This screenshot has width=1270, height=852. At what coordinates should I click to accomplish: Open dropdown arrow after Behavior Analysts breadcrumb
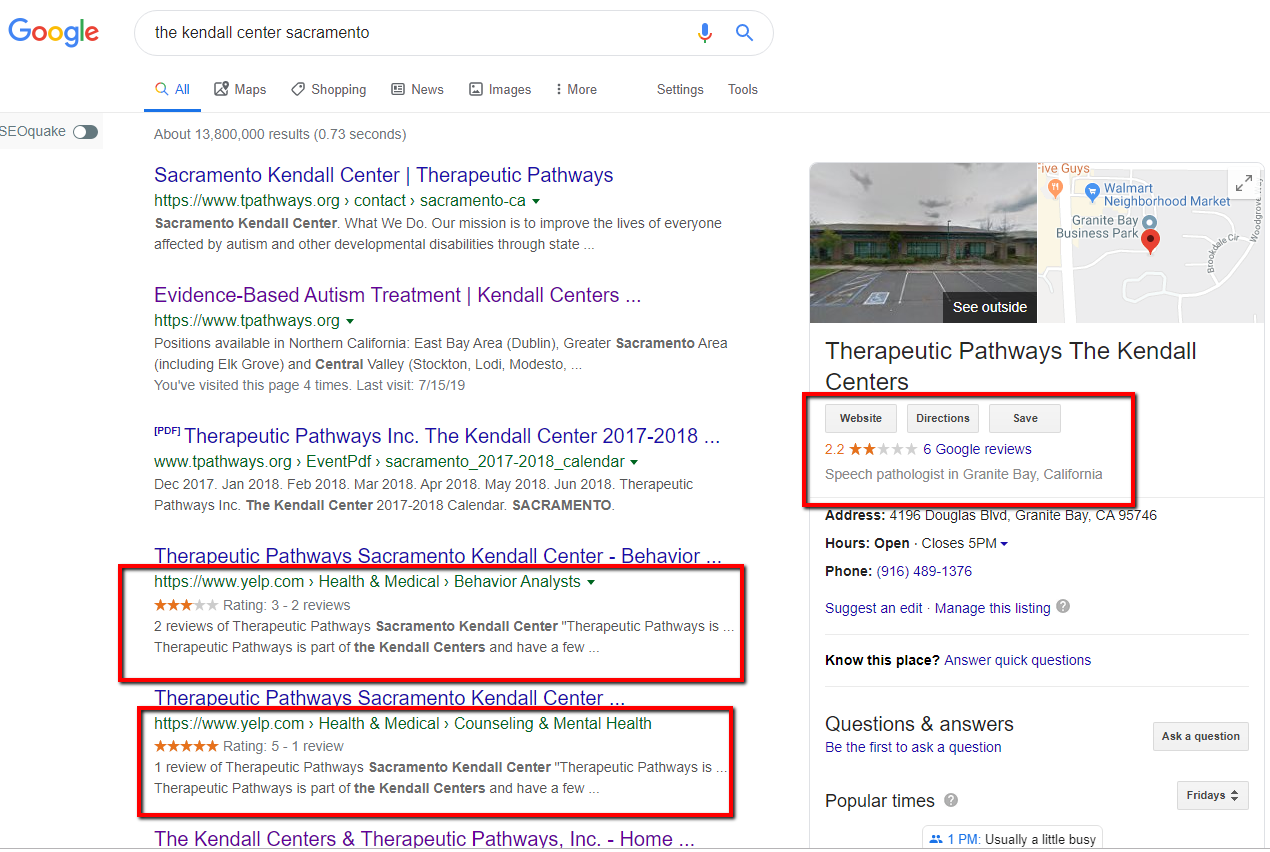591,582
